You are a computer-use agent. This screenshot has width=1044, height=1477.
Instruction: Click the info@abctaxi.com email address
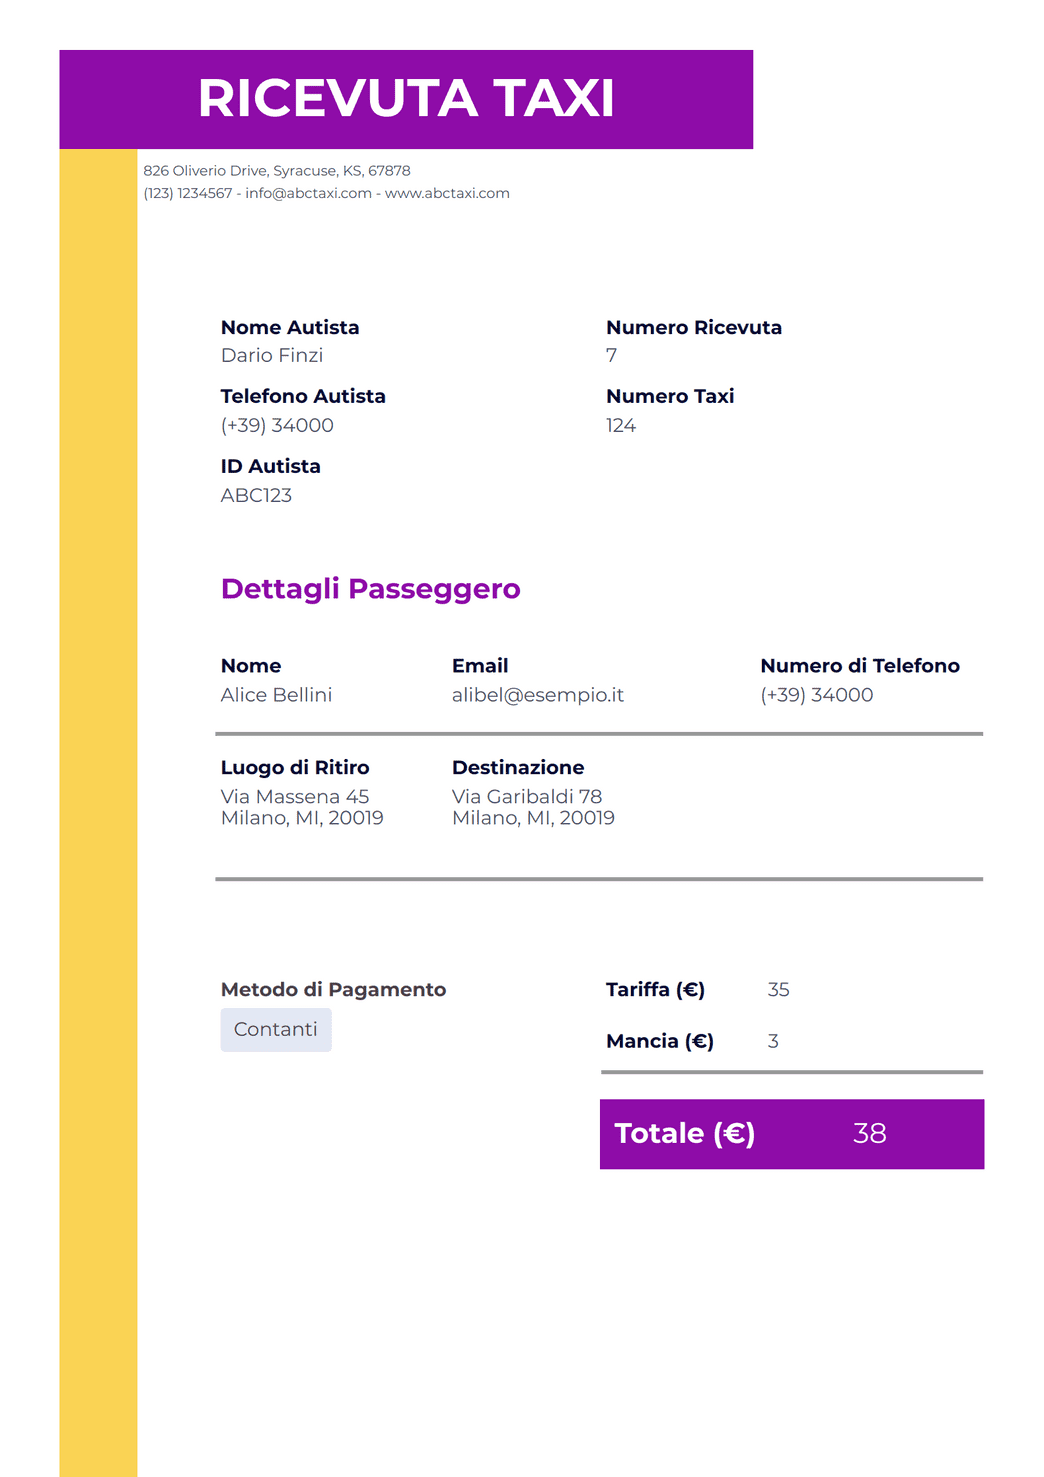[308, 193]
